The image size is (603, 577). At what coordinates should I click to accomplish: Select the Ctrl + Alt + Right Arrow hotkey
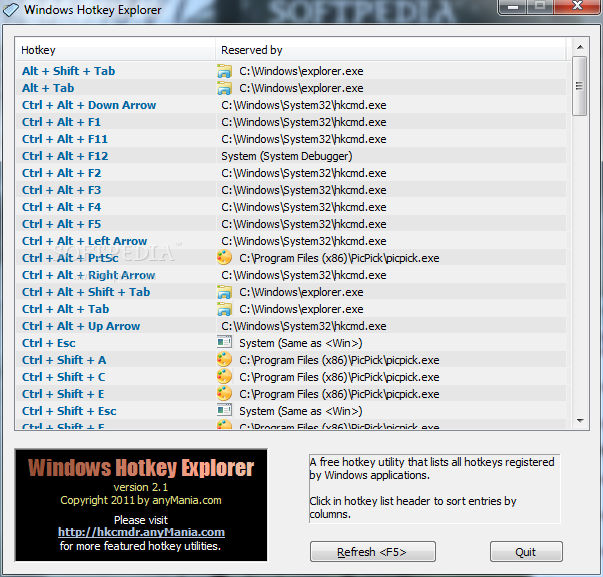coord(88,275)
